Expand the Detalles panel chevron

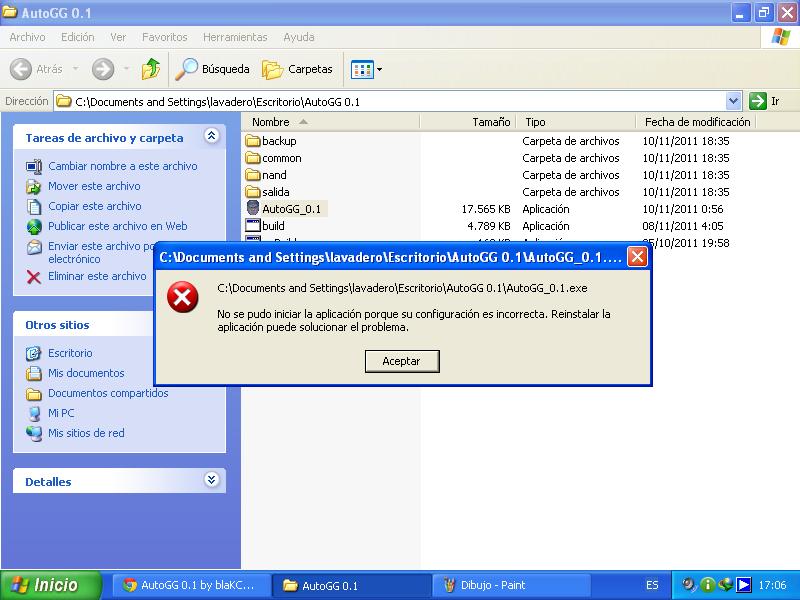coord(211,480)
